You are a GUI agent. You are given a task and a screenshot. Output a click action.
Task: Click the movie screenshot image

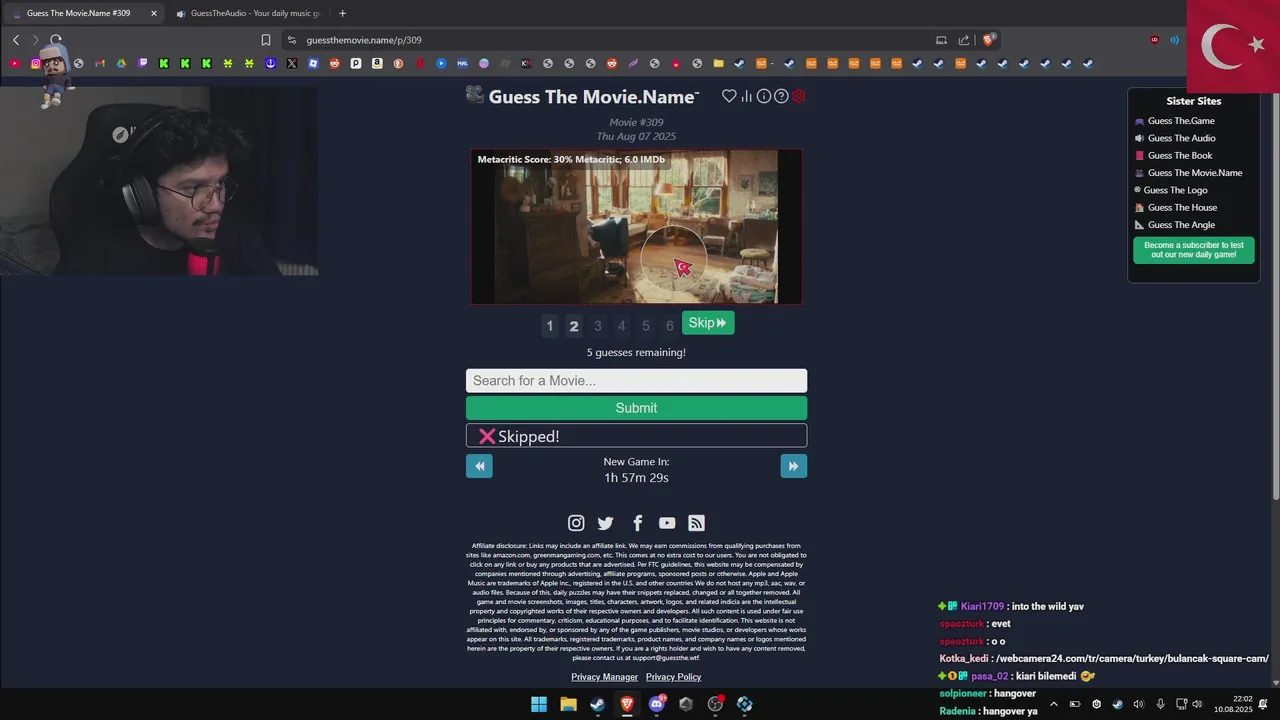click(x=636, y=227)
